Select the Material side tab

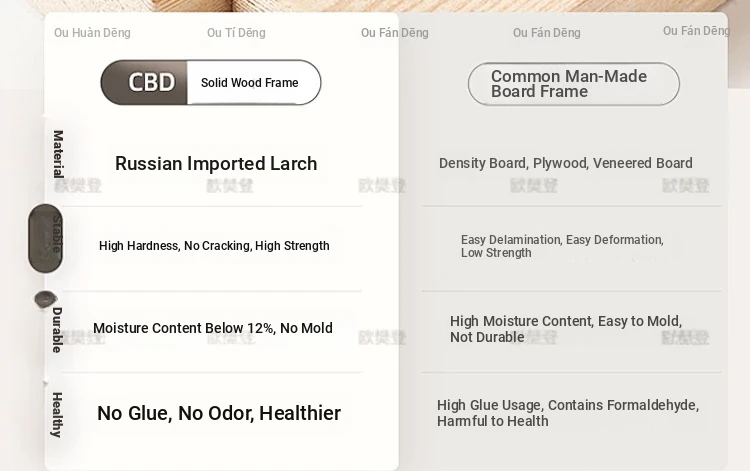(58, 154)
